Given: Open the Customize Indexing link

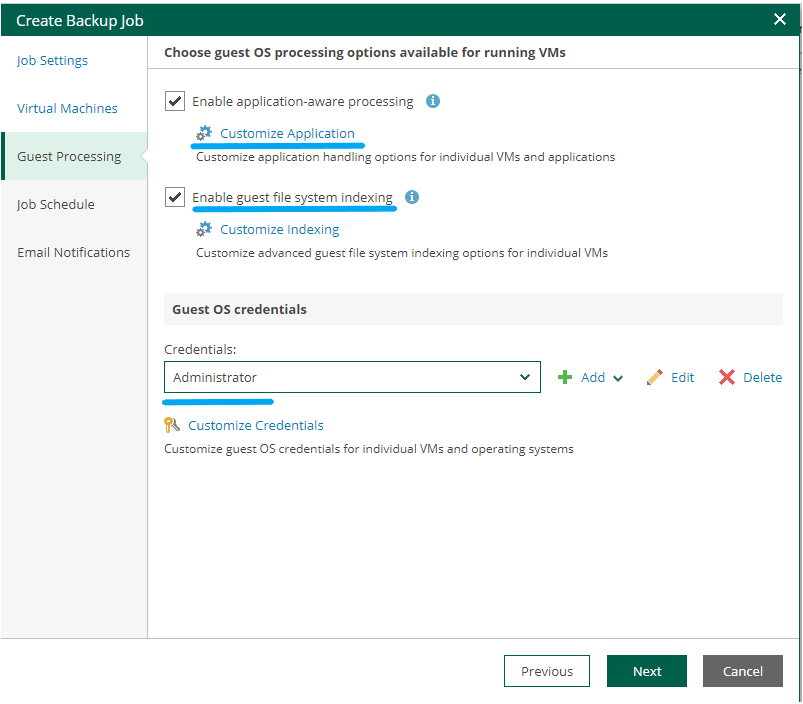Looking at the screenshot, I should 280,229.
